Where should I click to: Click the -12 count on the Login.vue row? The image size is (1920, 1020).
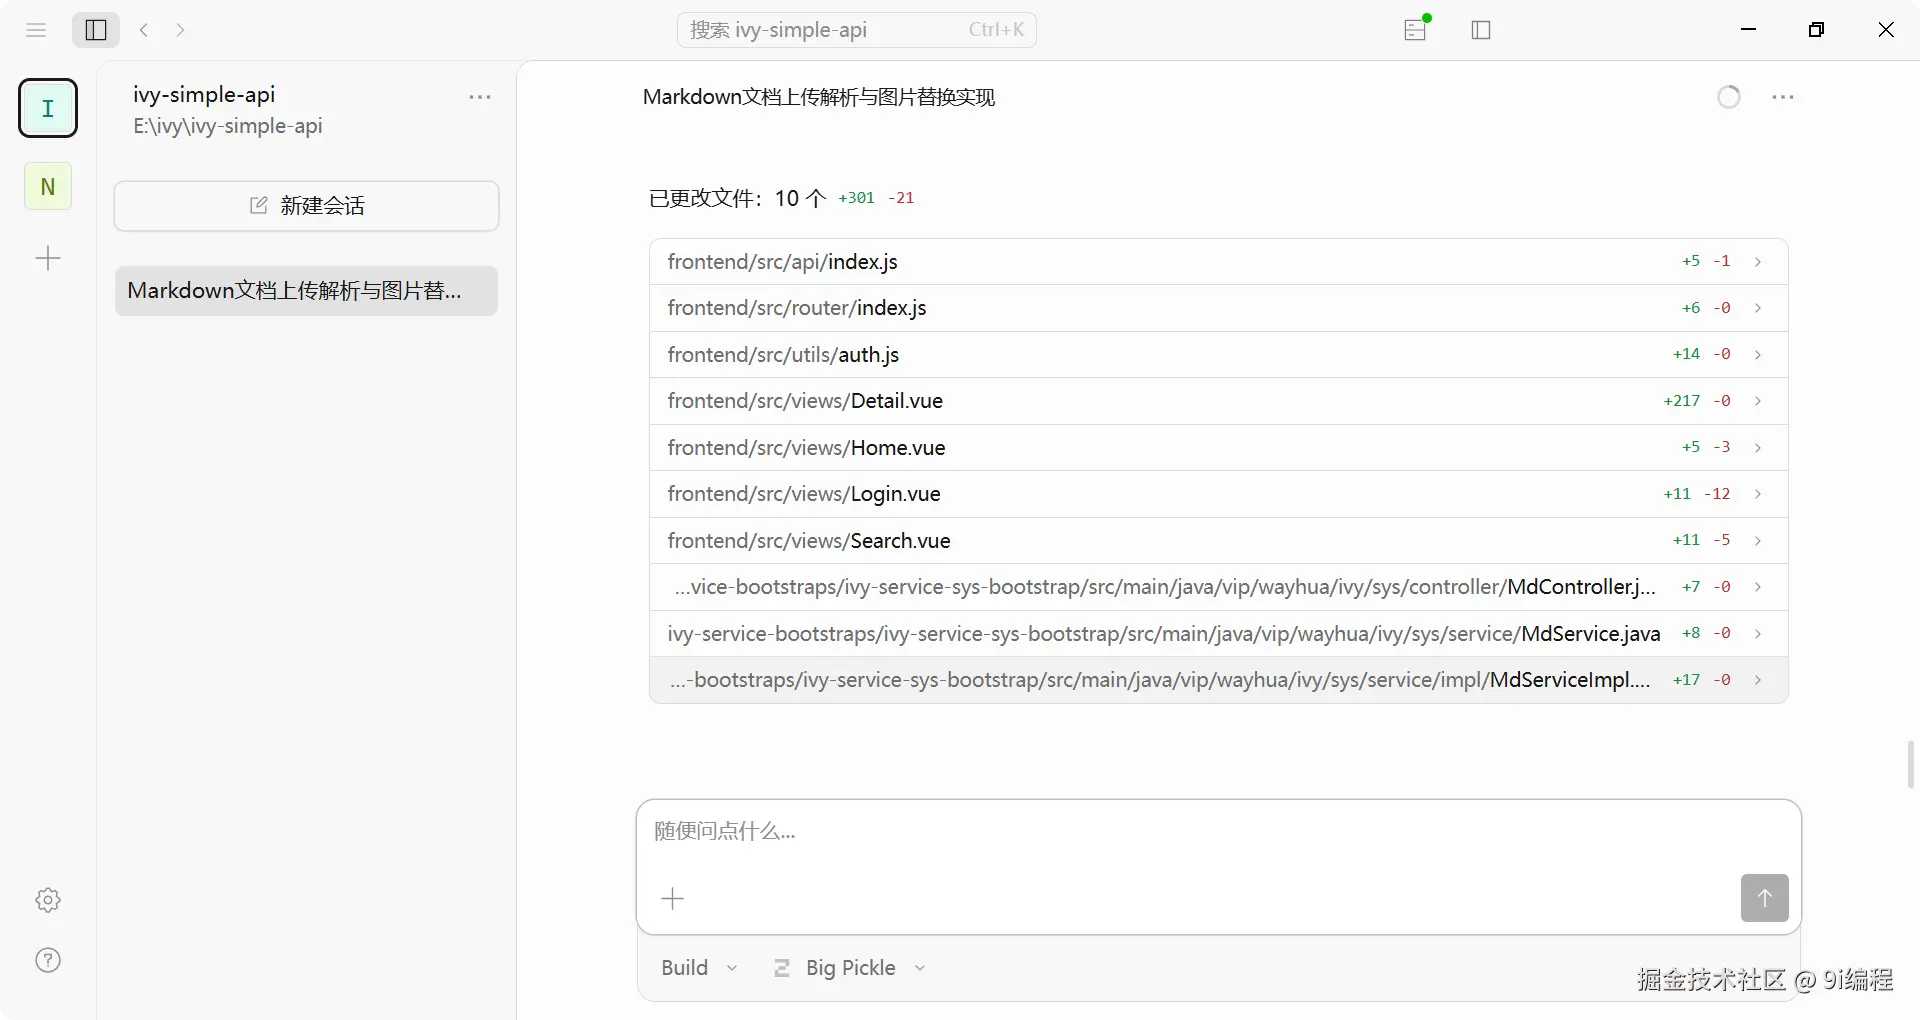coord(1717,494)
